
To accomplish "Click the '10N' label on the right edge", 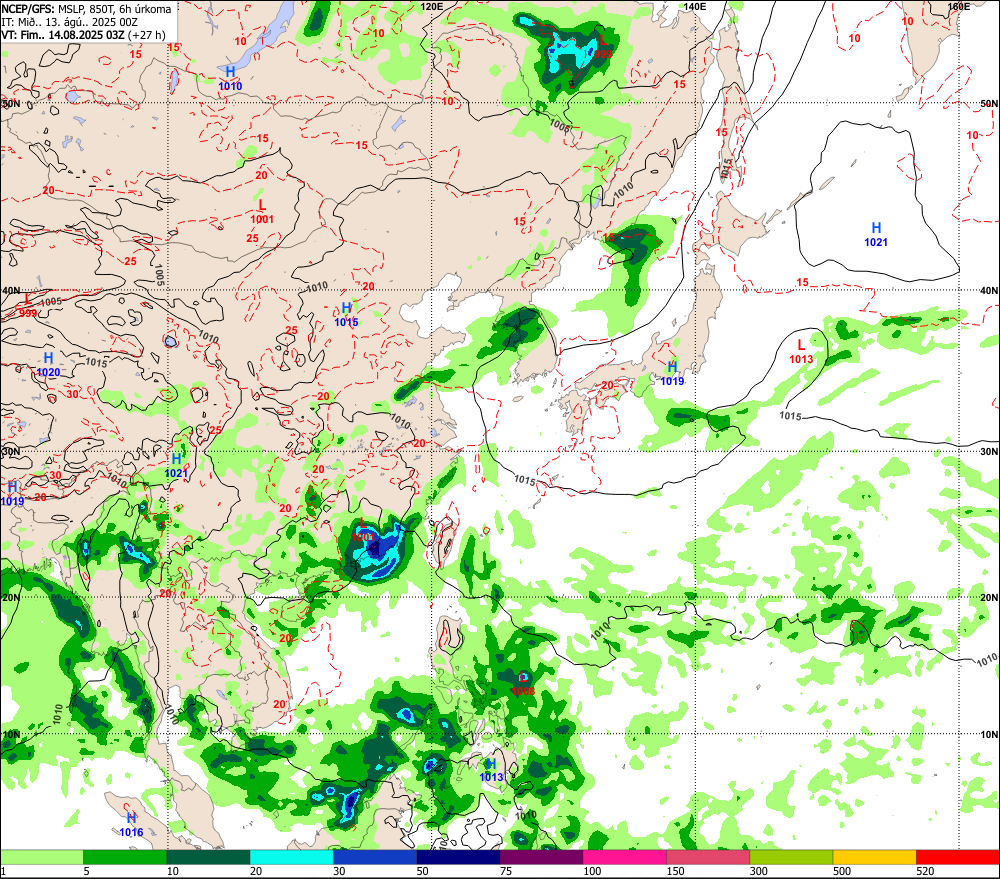I will coord(989,735).
